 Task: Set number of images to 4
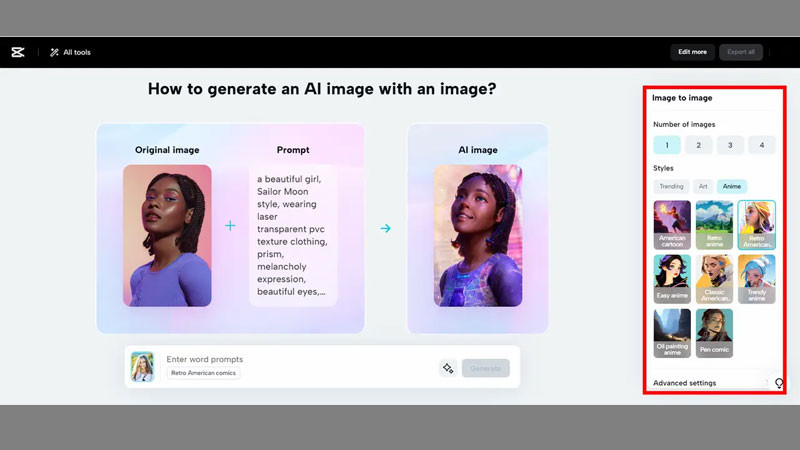click(x=761, y=145)
